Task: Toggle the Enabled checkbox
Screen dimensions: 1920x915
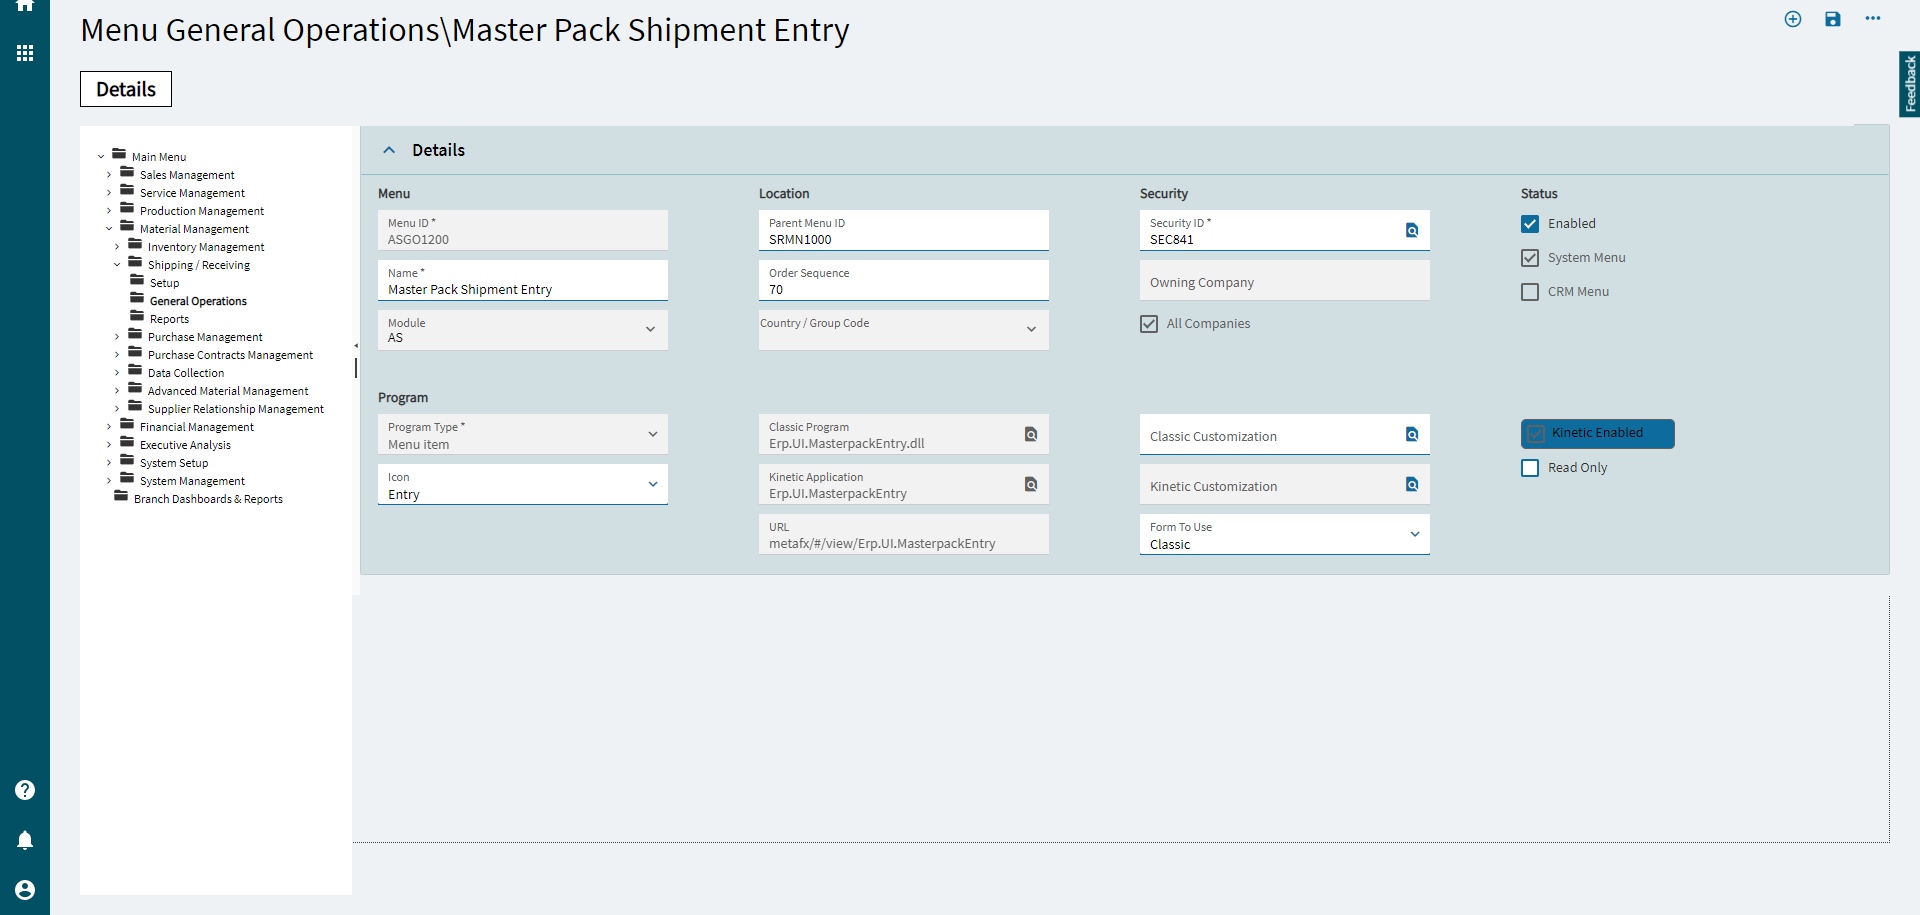Action: click(1530, 224)
